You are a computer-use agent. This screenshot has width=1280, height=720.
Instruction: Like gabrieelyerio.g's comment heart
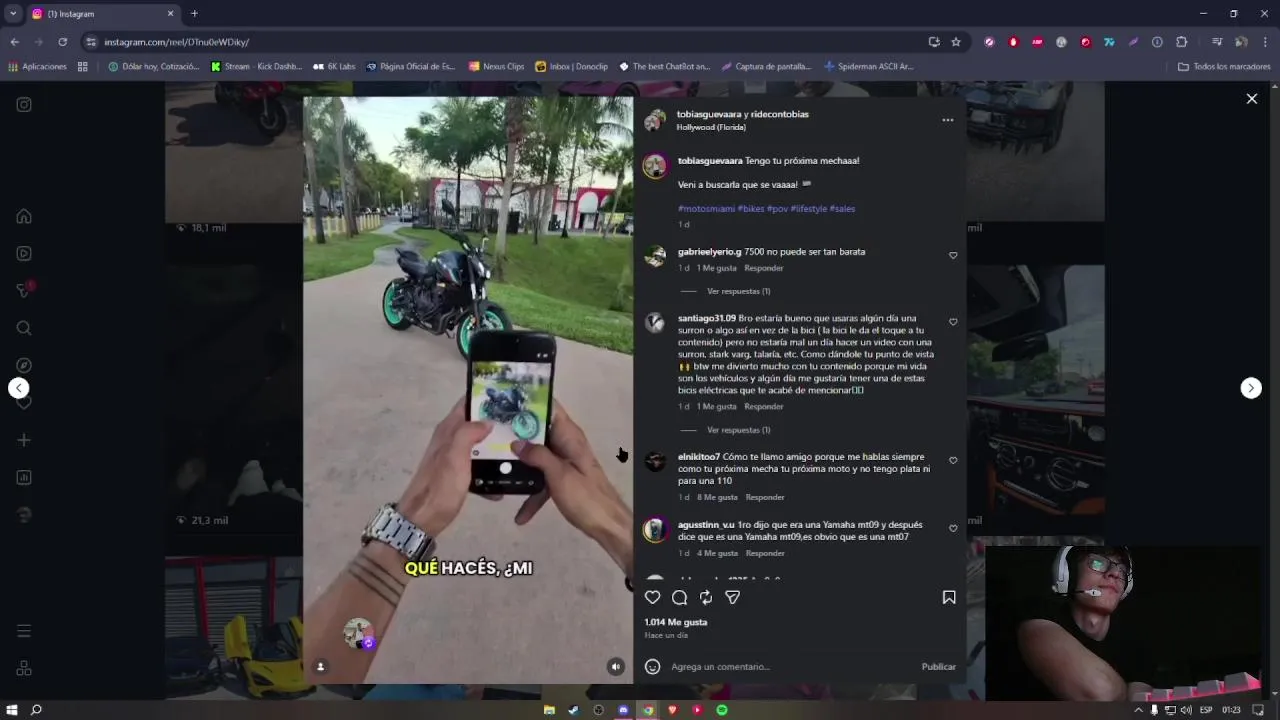[953, 256]
